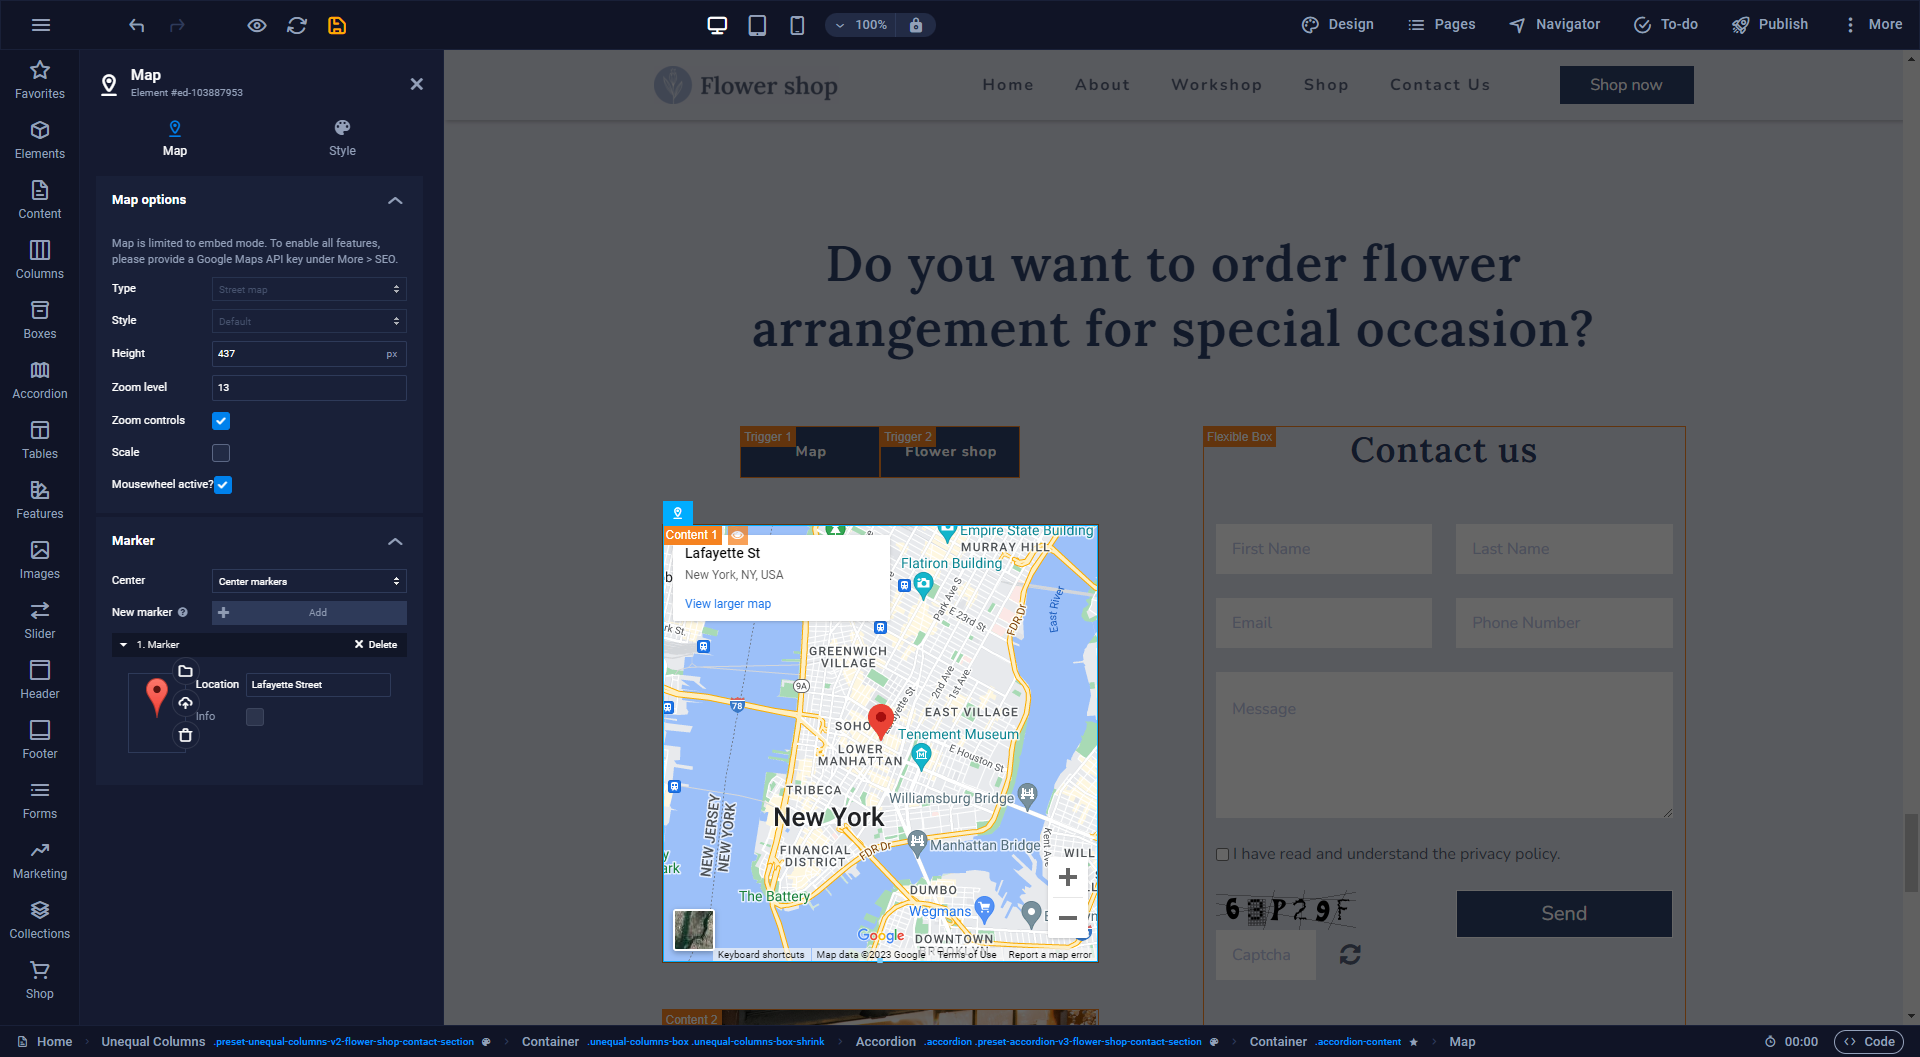This screenshot has width=1920, height=1057.
Task: Open the Design menu
Action: tap(1338, 25)
